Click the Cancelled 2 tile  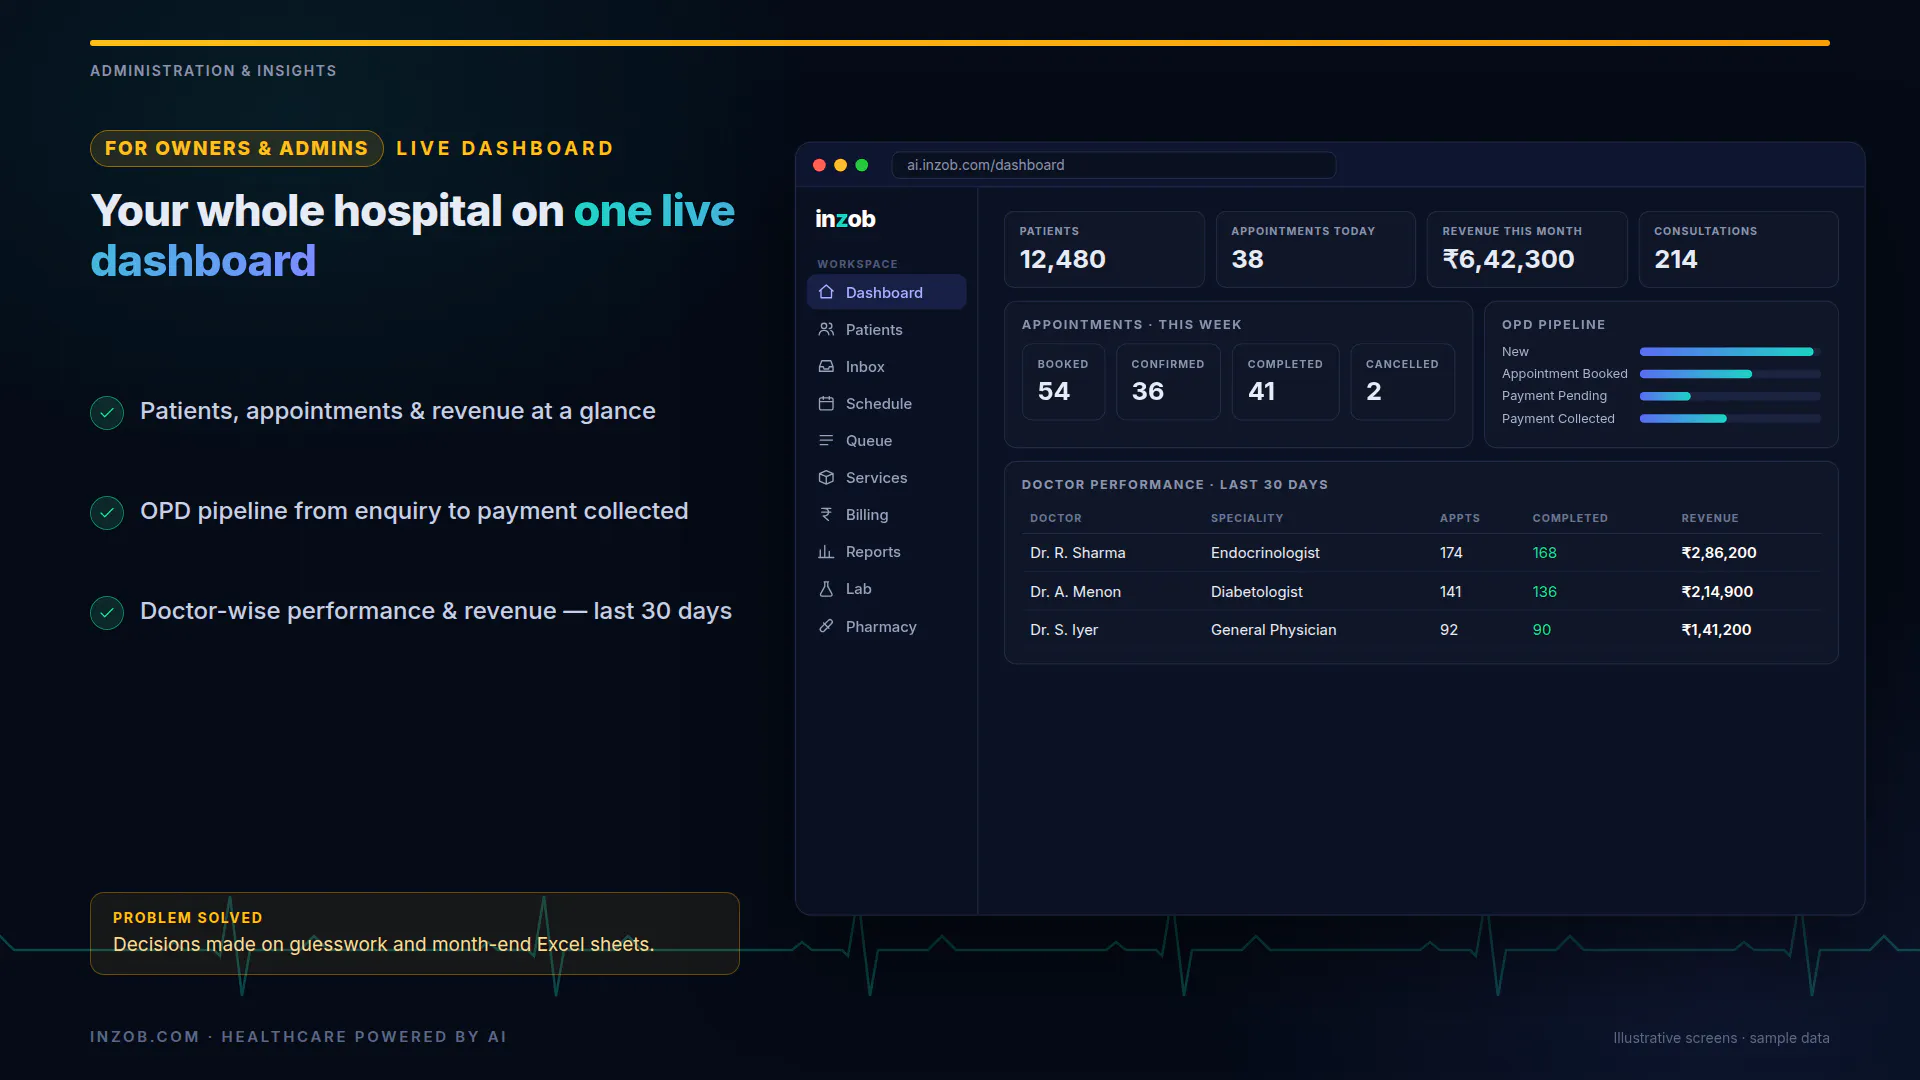click(x=1402, y=382)
